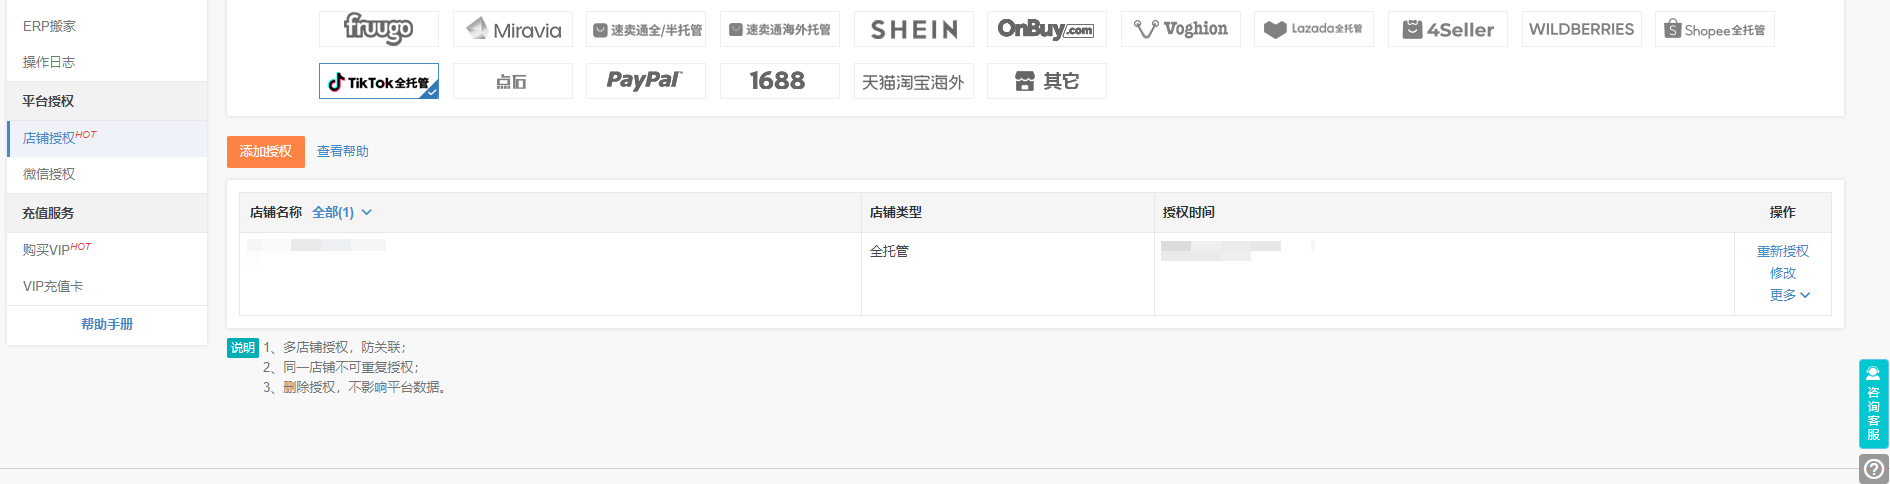Expand the 更多 actions dropdown
This screenshot has width=1890, height=484.
(x=1790, y=295)
